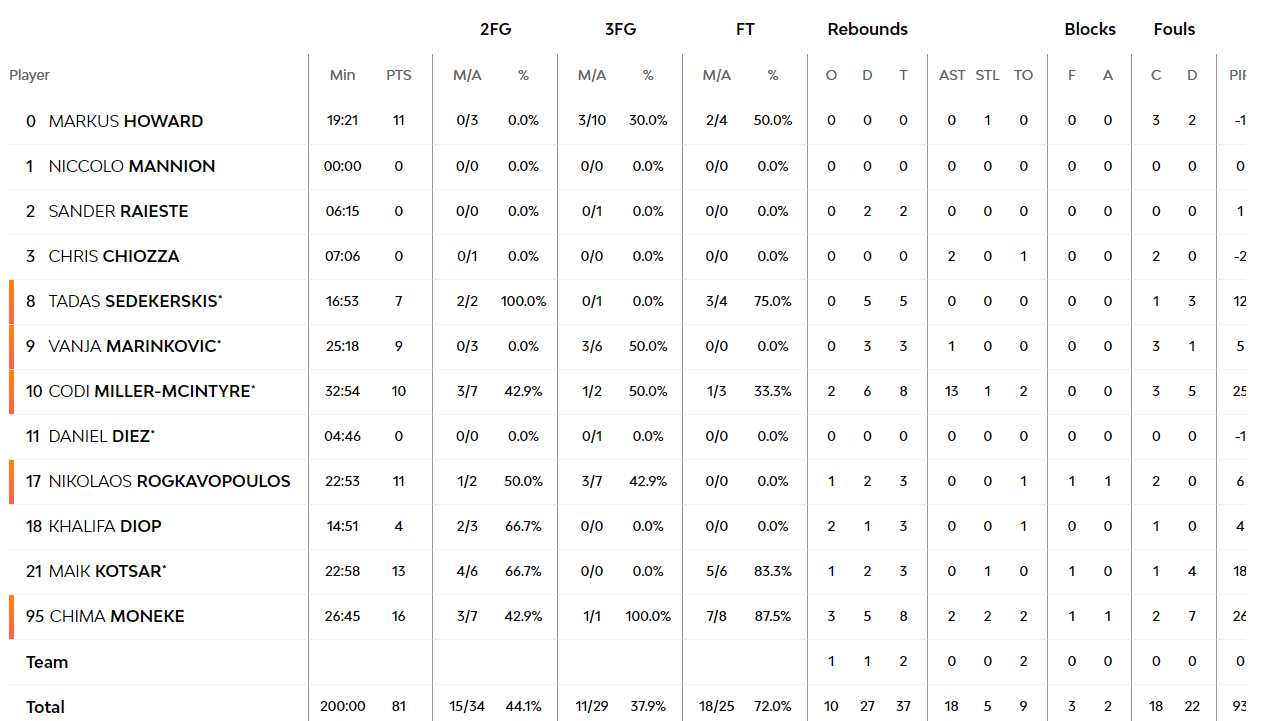The width and height of the screenshot is (1267, 721).
Task: Click the Total row label
Action: point(45,707)
